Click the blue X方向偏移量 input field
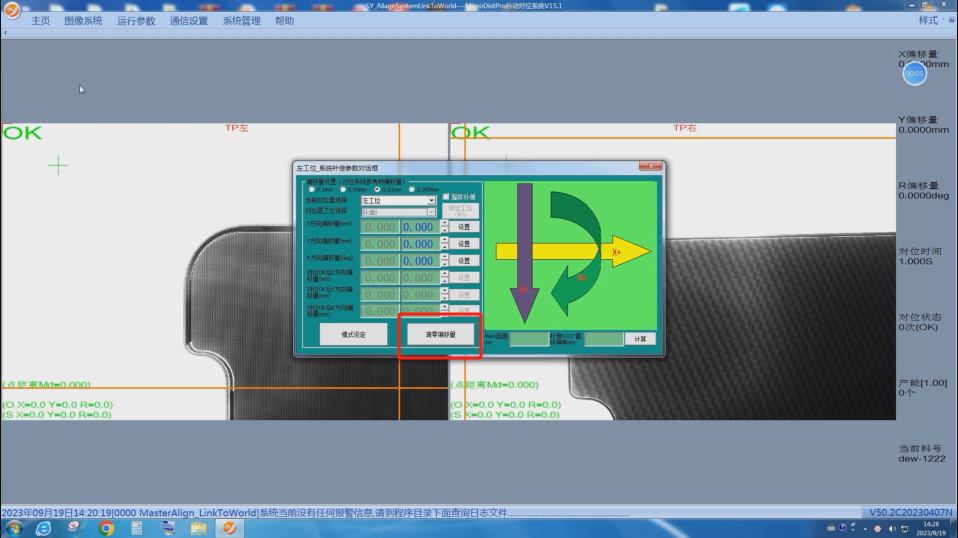The image size is (958, 538). click(419, 227)
